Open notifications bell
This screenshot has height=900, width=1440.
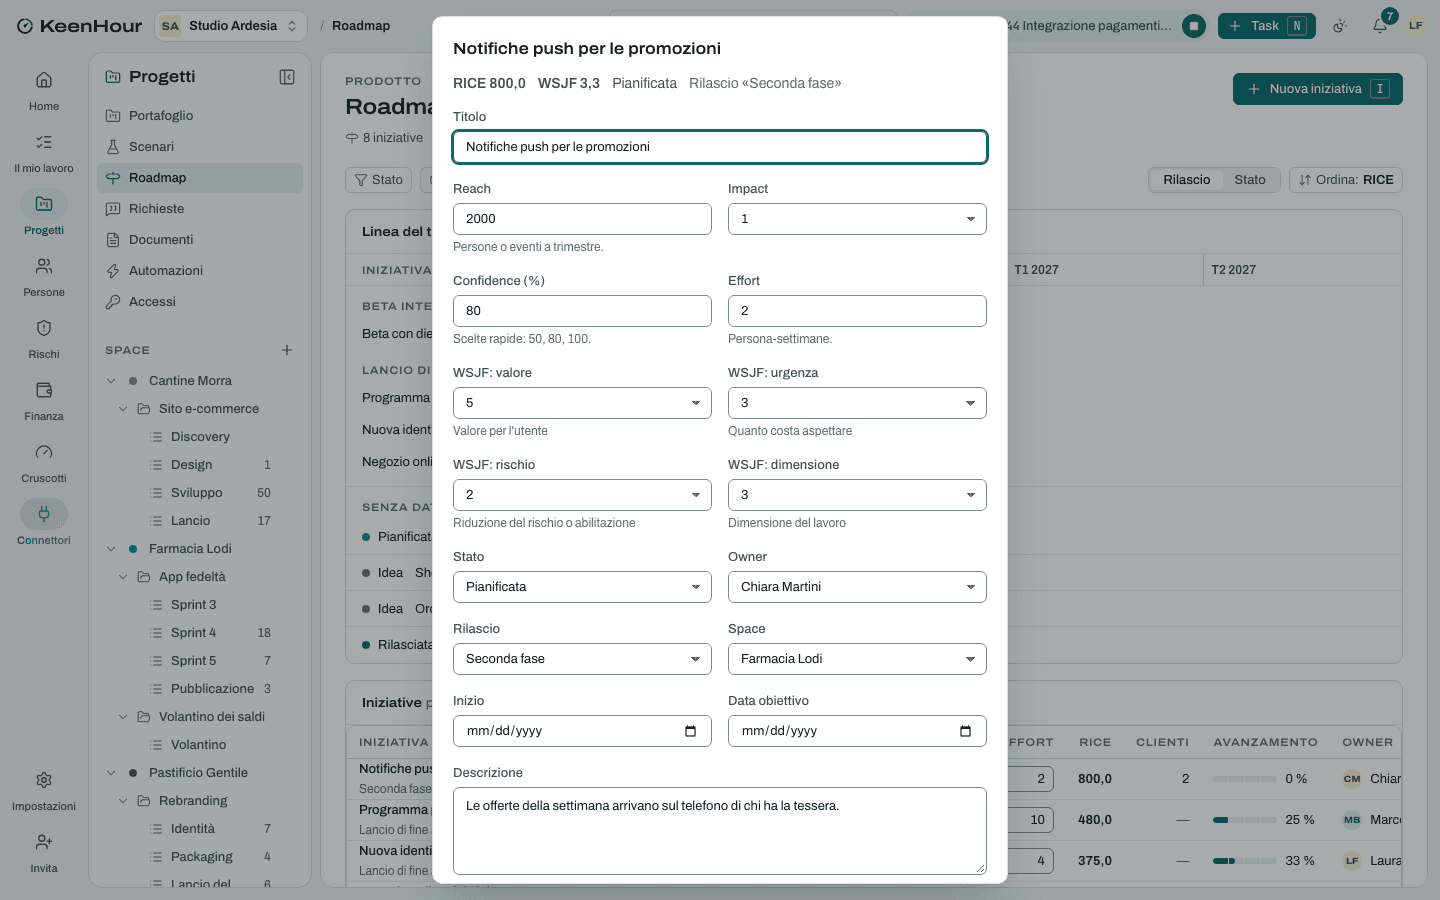(x=1380, y=26)
